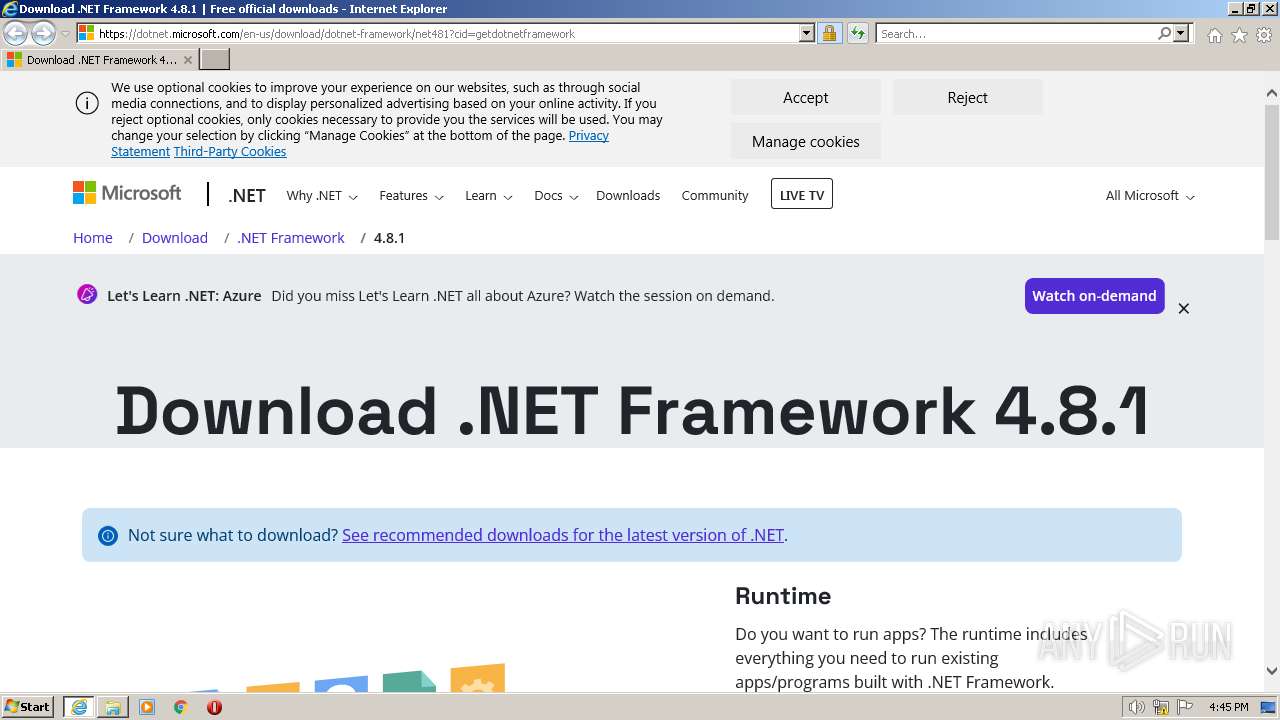Image resolution: width=1280 pixels, height=720 pixels.
Task: Open the Downloads nav item
Action: 628,196
